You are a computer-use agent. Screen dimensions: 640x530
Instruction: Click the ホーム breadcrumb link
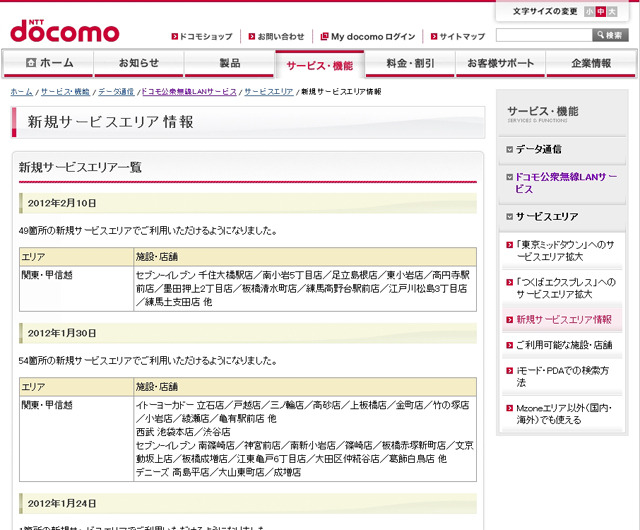coord(22,92)
